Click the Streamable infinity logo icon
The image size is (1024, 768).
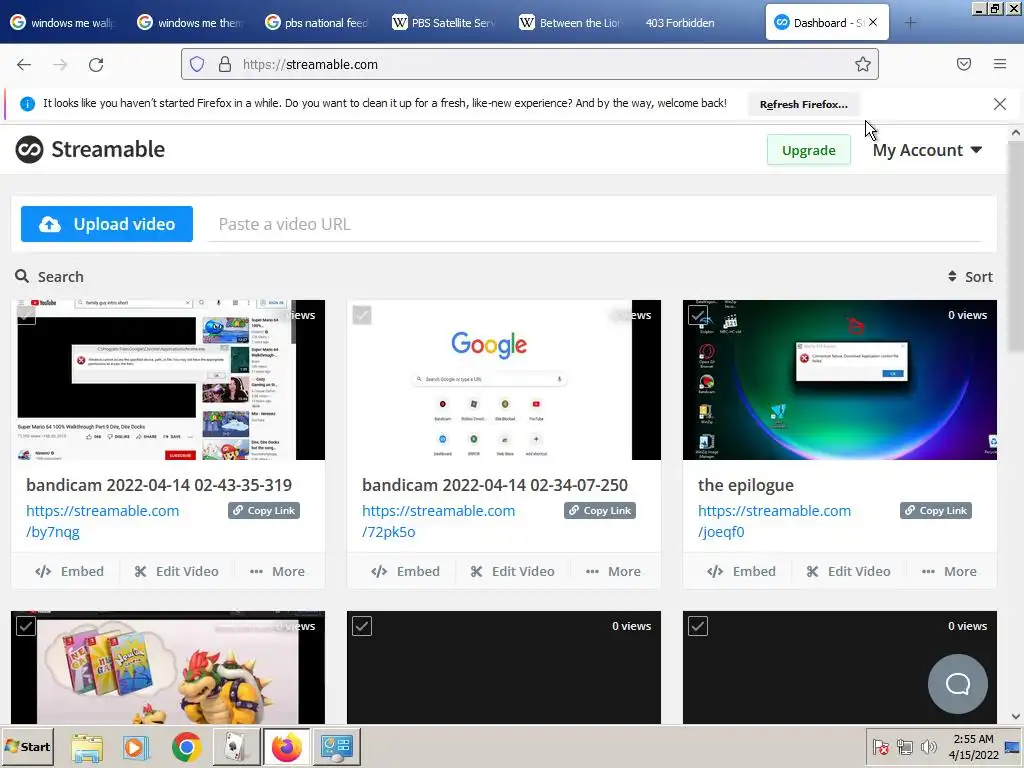[29, 150]
